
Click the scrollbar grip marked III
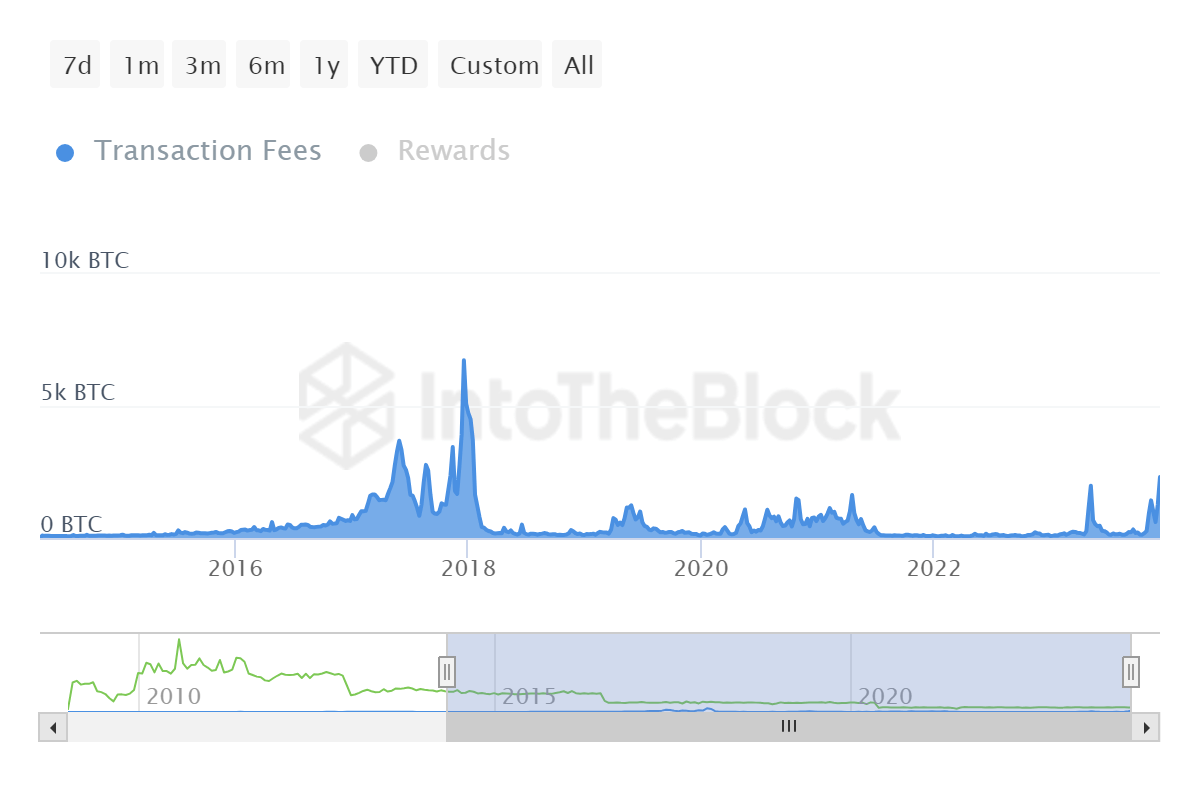coord(788,727)
